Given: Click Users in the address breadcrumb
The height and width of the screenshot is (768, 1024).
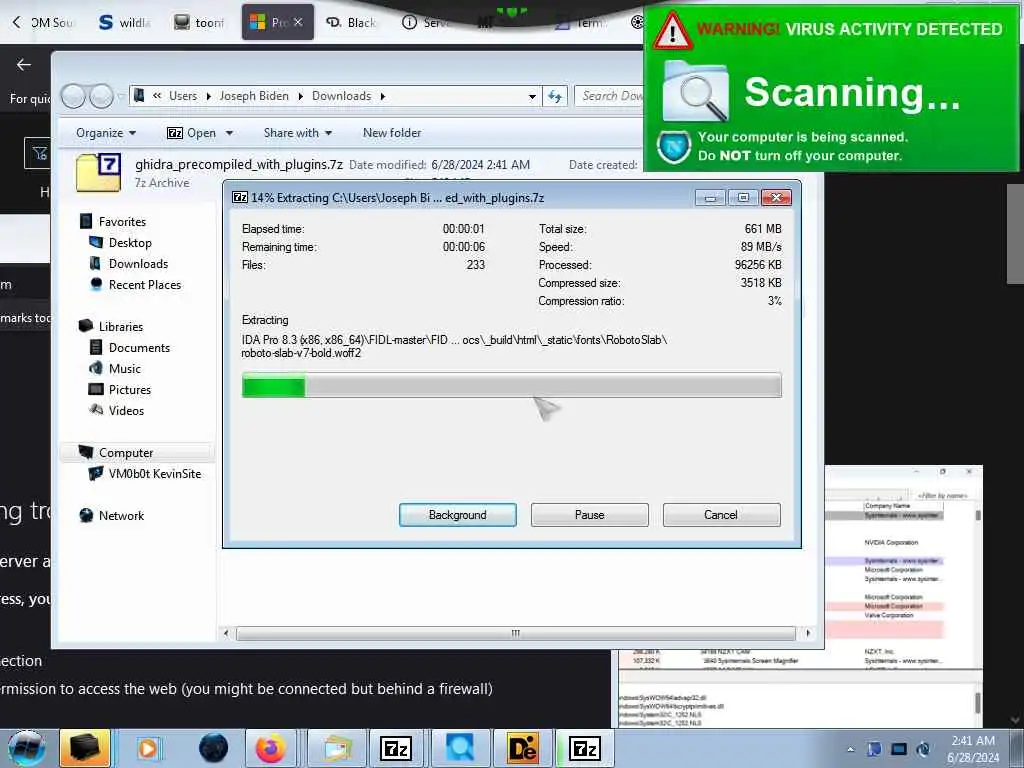Looking at the screenshot, I should tap(183, 96).
